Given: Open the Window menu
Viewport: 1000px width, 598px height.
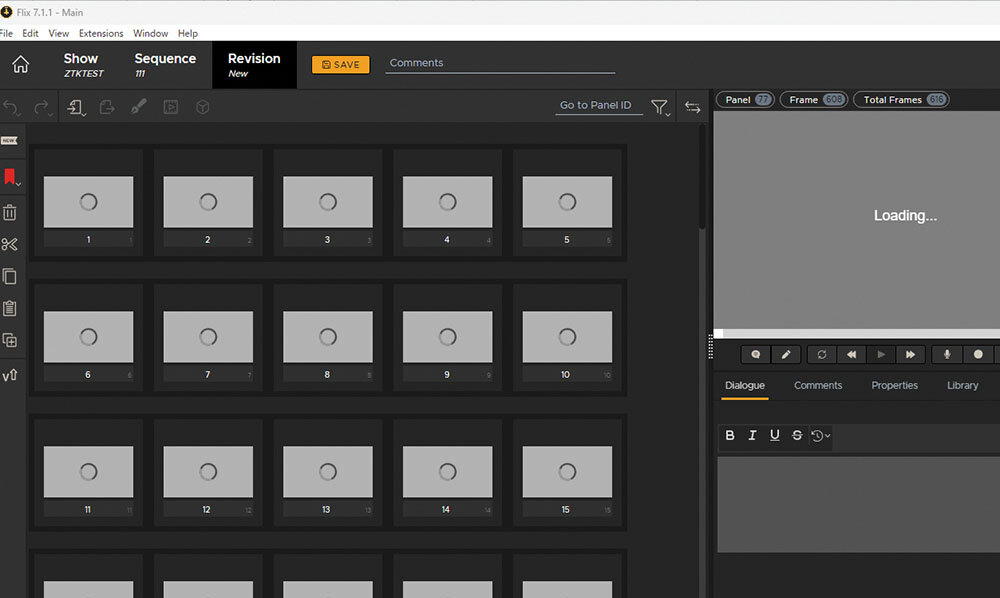Looking at the screenshot, I should click(151, 33).
